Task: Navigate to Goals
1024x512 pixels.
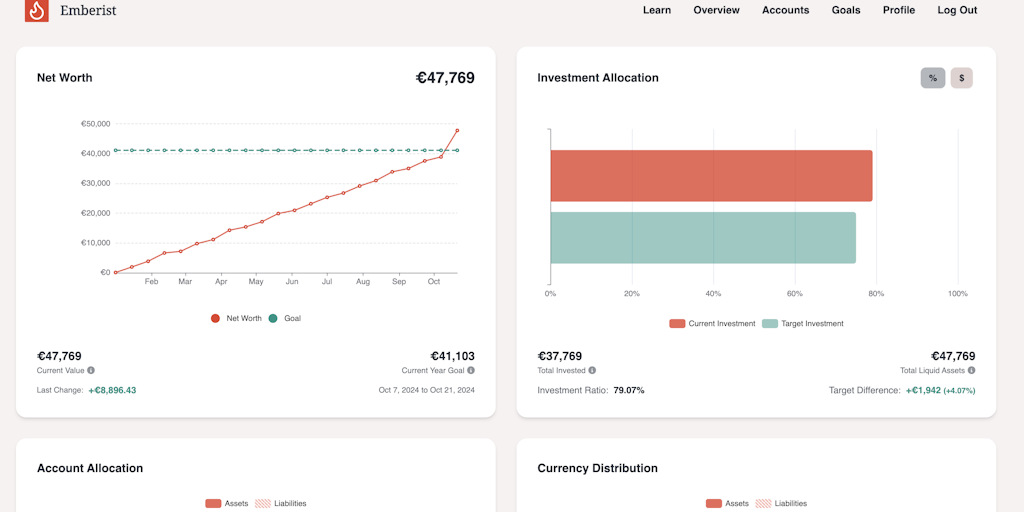Action: [846, 10]
